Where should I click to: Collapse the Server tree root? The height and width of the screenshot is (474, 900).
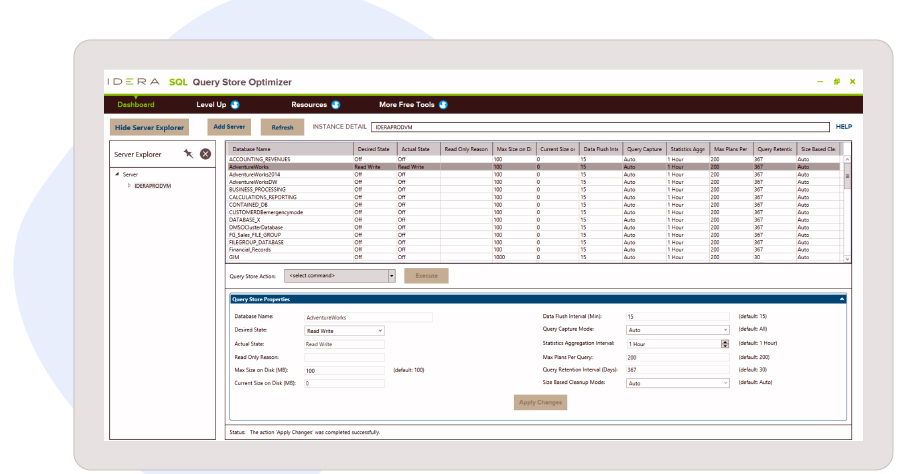(x=117, y=175)
